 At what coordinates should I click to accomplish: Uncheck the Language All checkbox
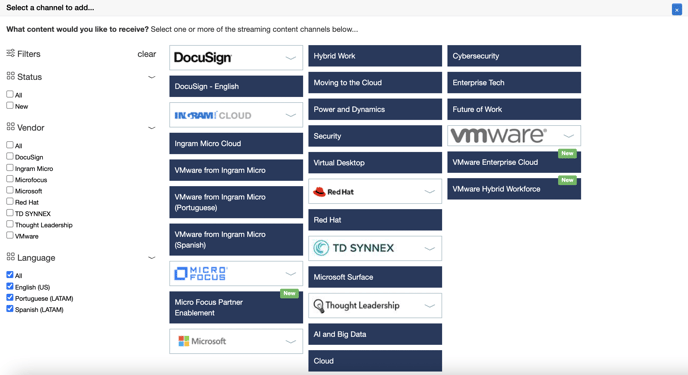(10, 275)
